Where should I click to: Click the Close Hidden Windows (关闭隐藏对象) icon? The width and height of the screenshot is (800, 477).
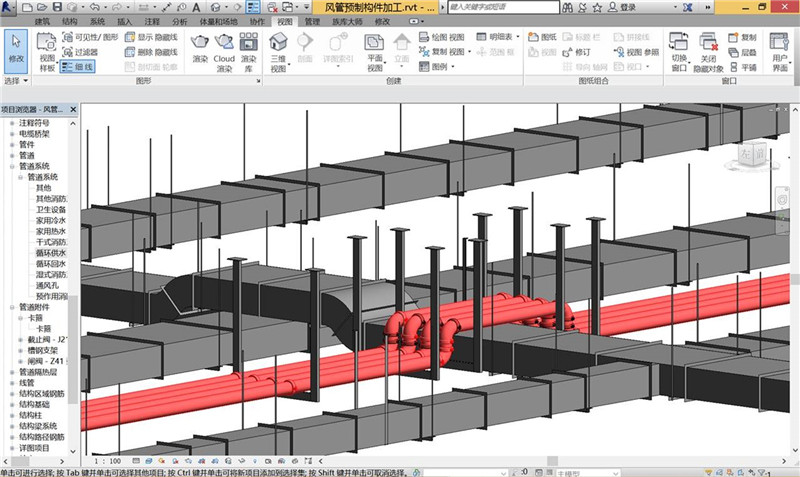pos(709,43)
